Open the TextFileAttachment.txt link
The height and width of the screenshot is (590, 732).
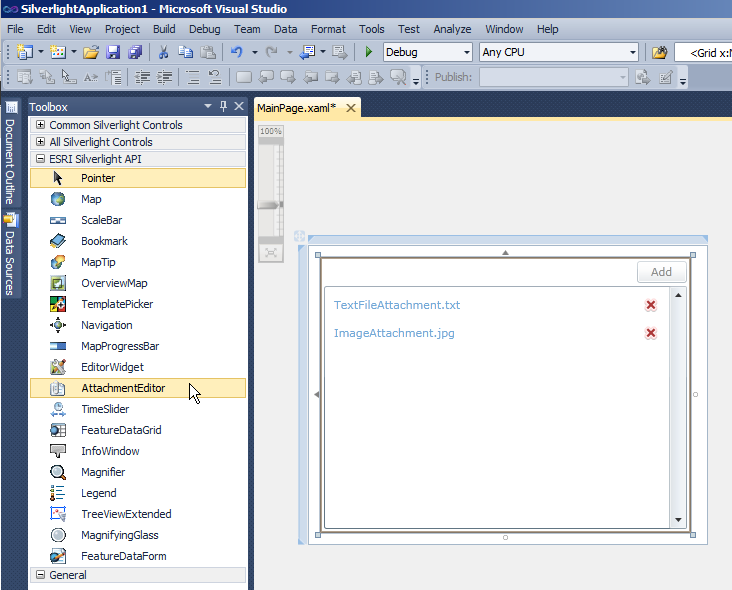[397, 305]
